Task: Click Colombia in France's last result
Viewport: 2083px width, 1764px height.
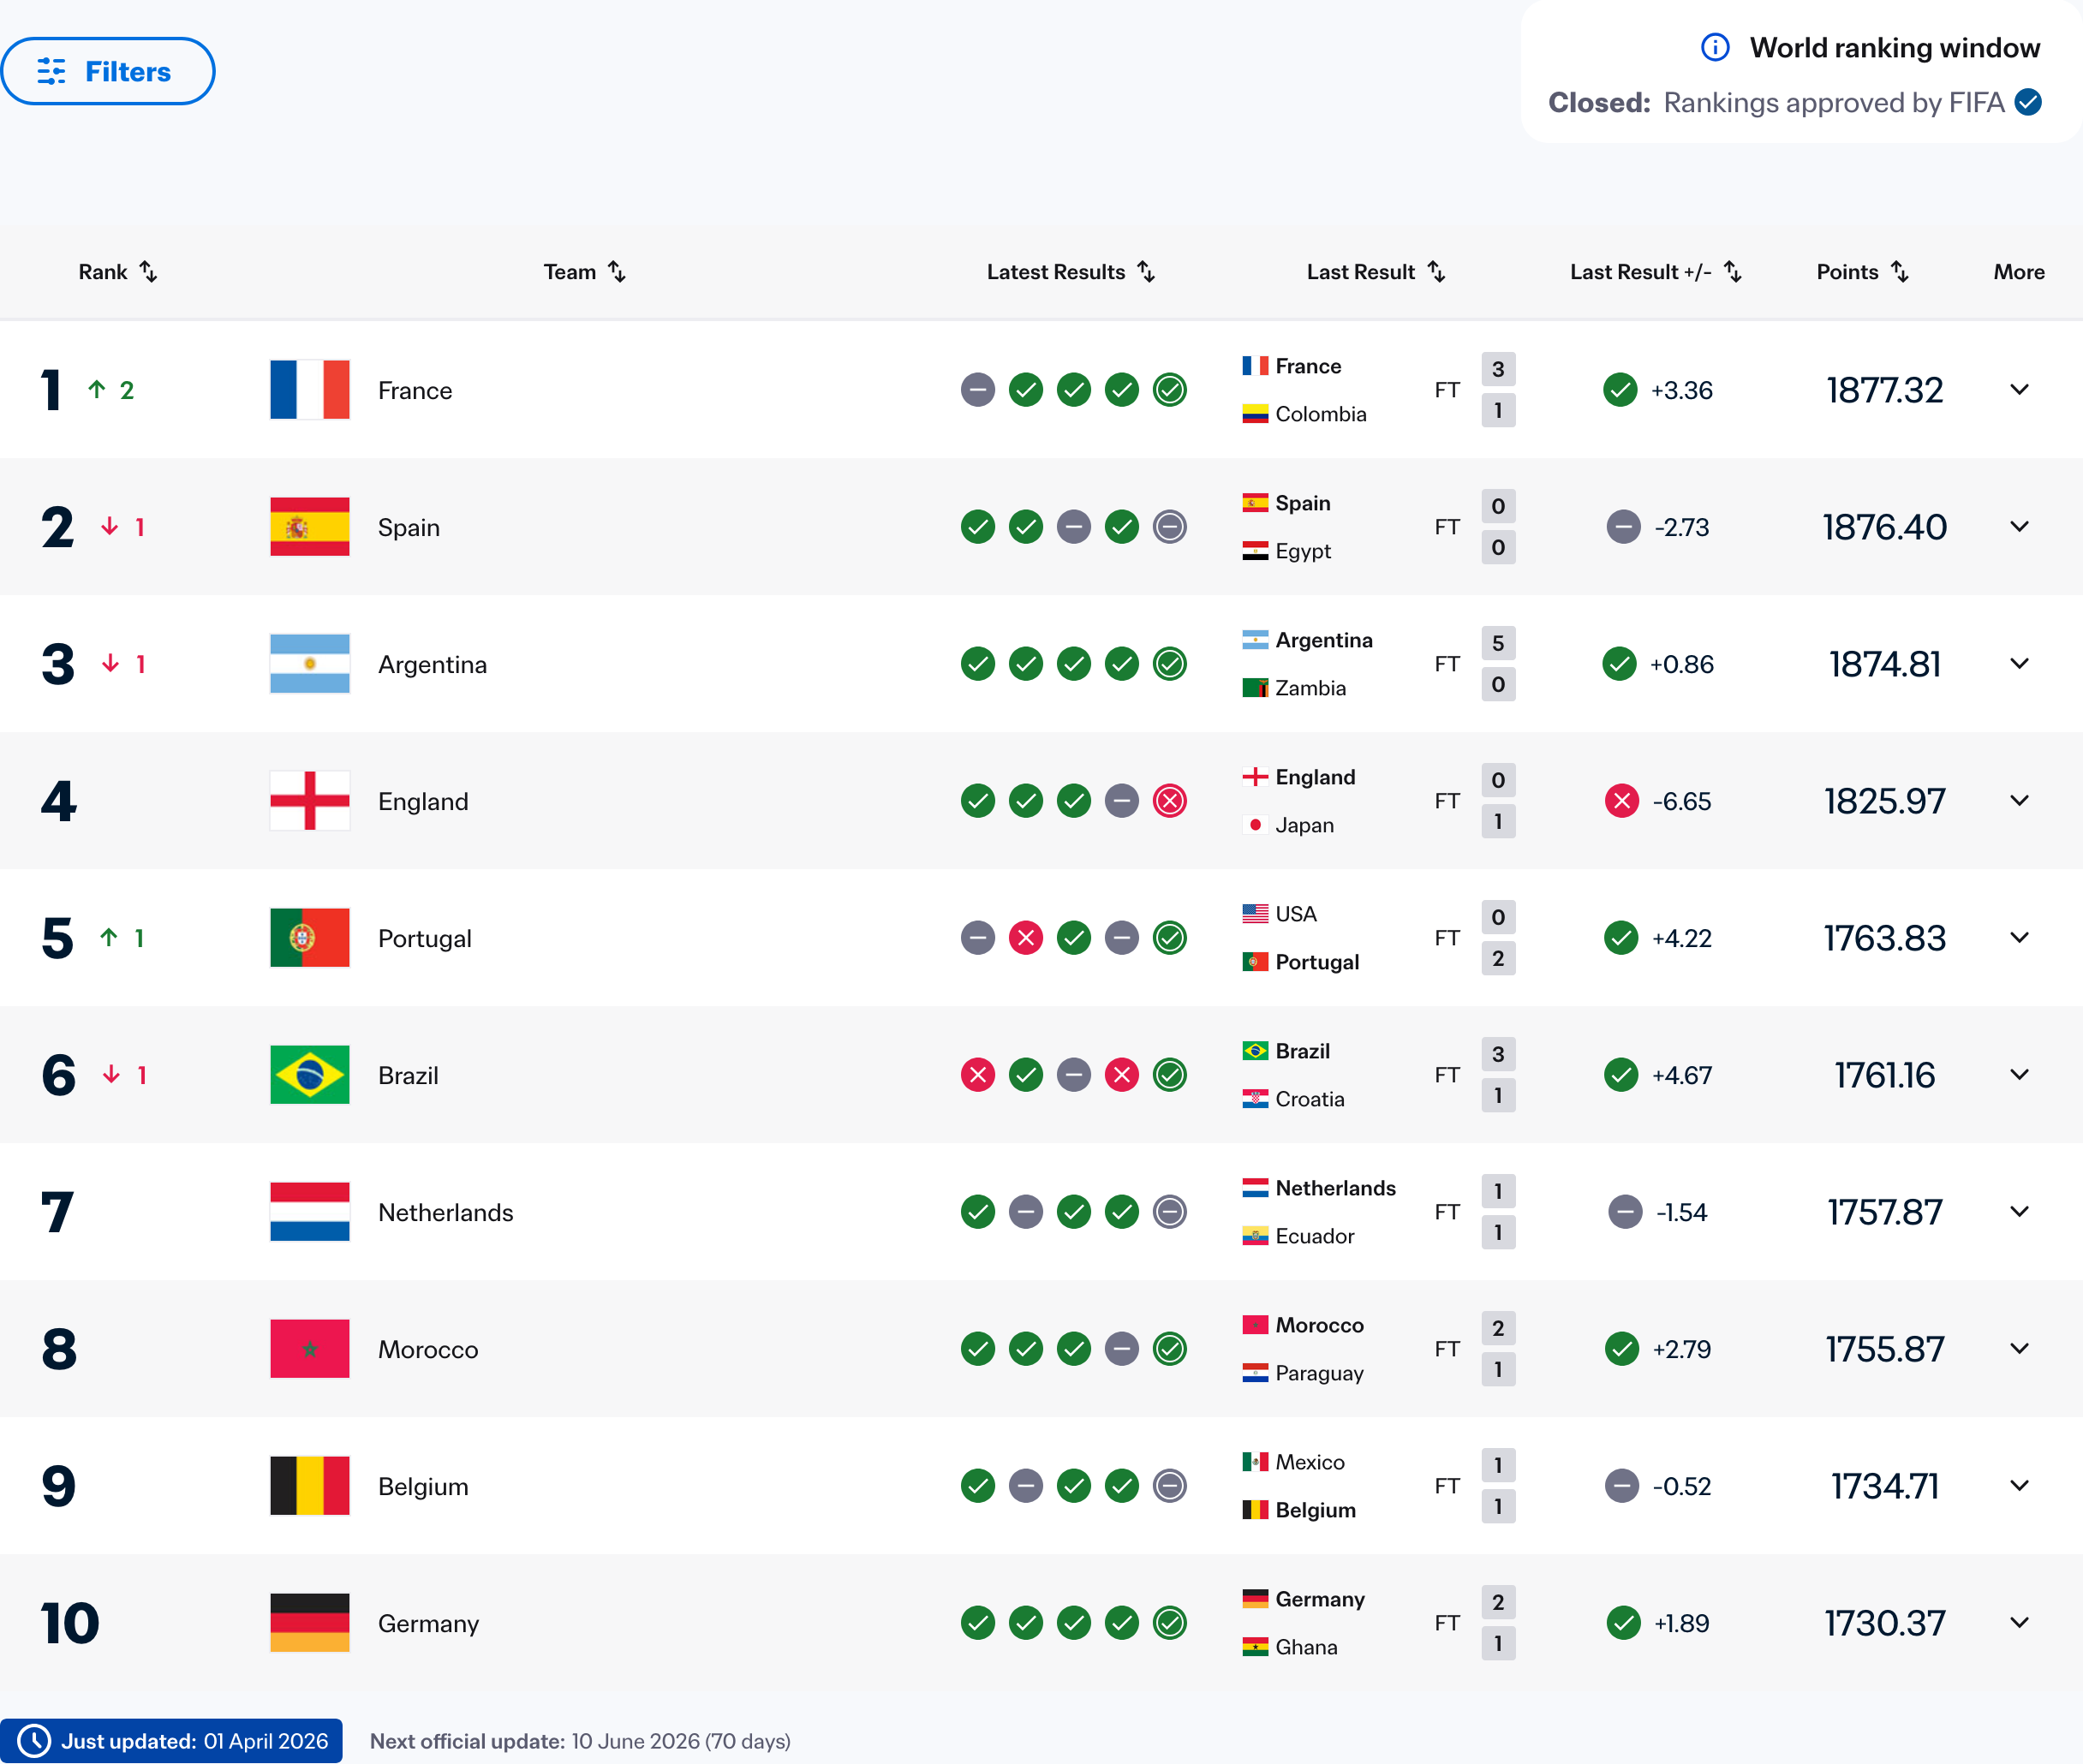Action: (x=1319, y=414)
